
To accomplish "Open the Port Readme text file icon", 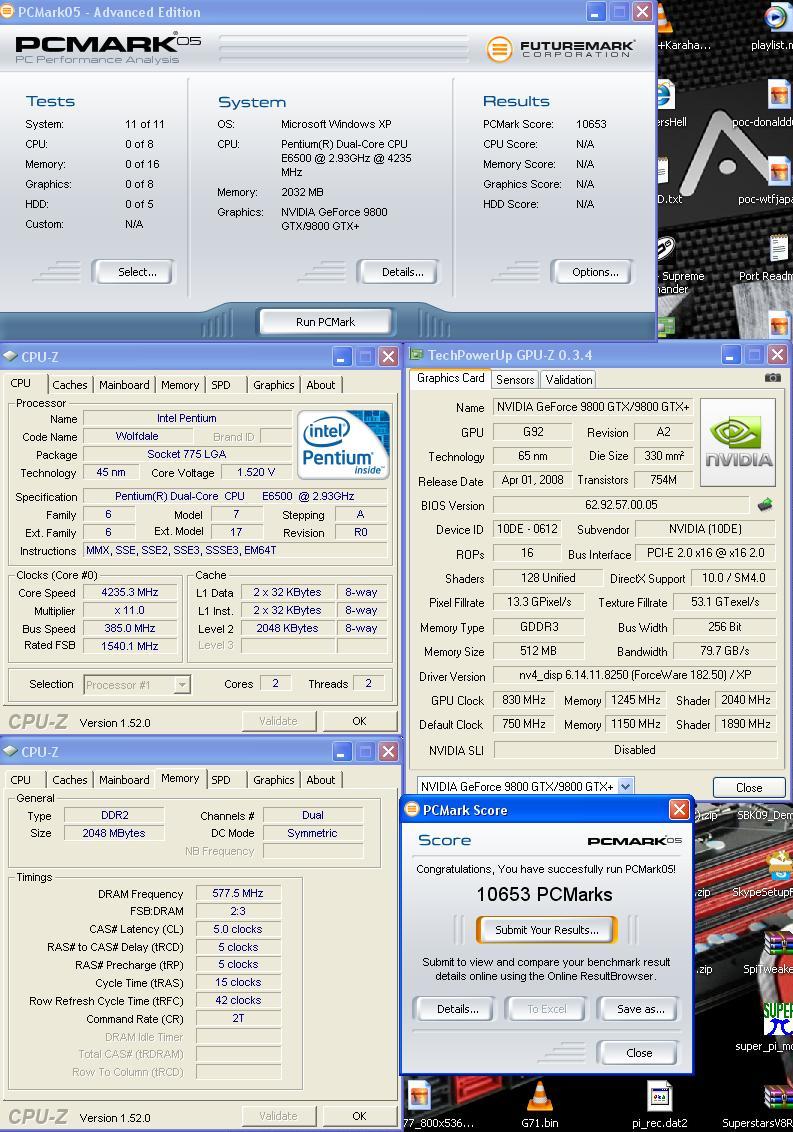I will 779,249.
